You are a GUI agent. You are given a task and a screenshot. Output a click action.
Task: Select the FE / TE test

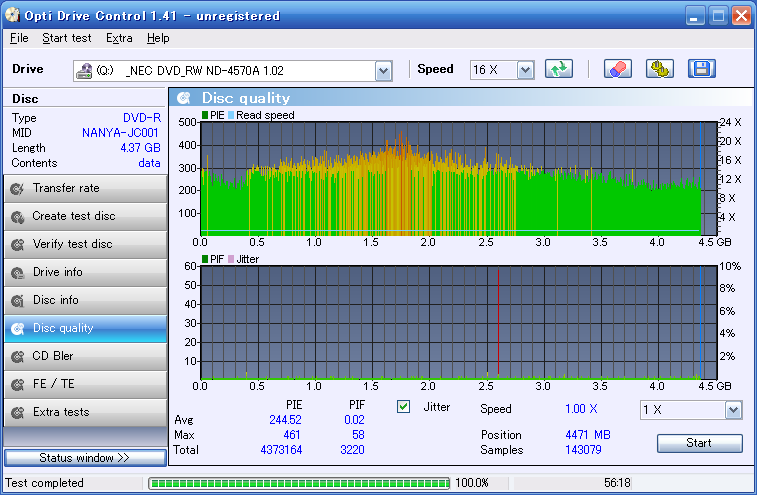(x=84, y=384)
